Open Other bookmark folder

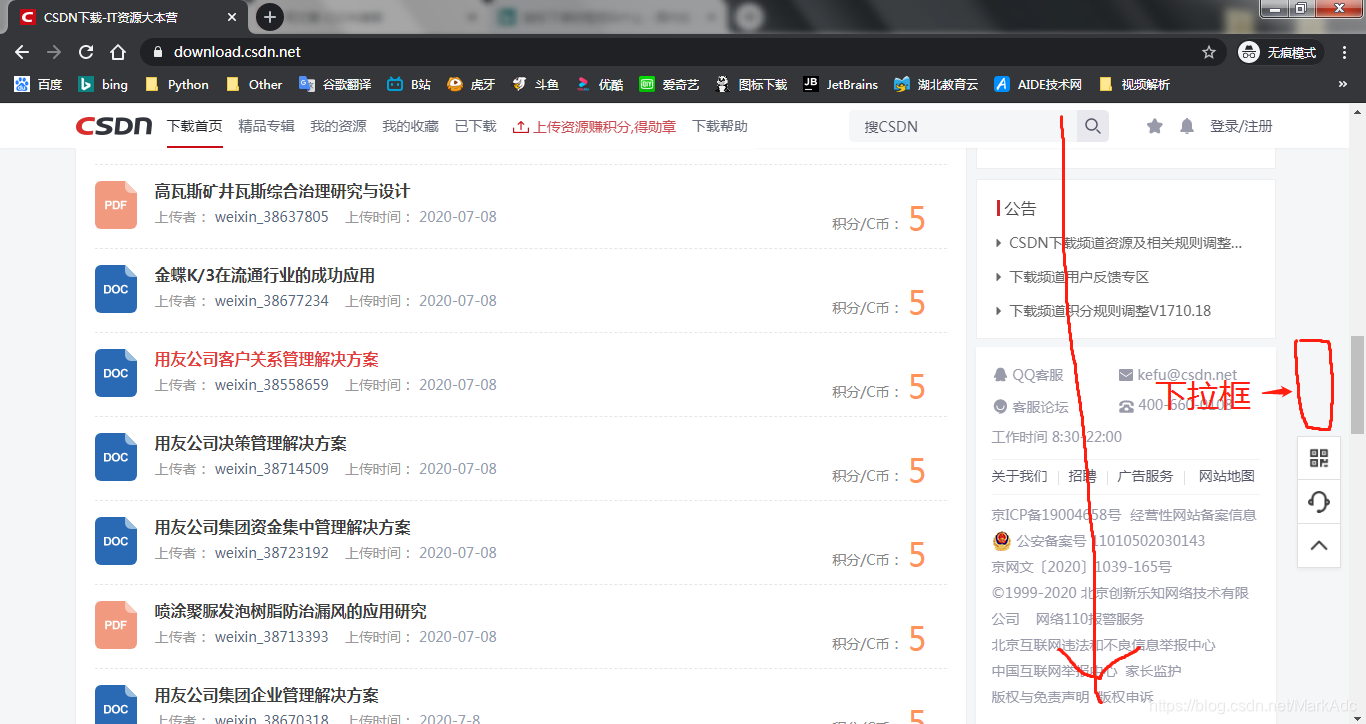click(x=255, y=85)
